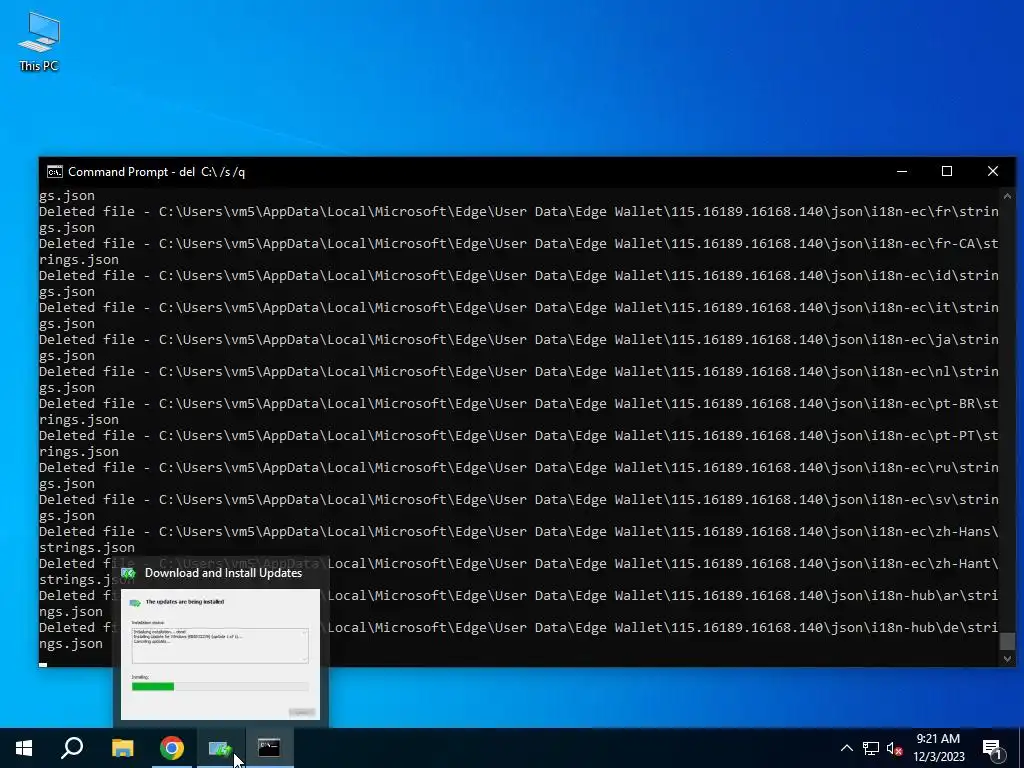The image size is (1024, 768).
Task: Click the deleted file line for i18n-hub\de
Action: click(519, 635)
